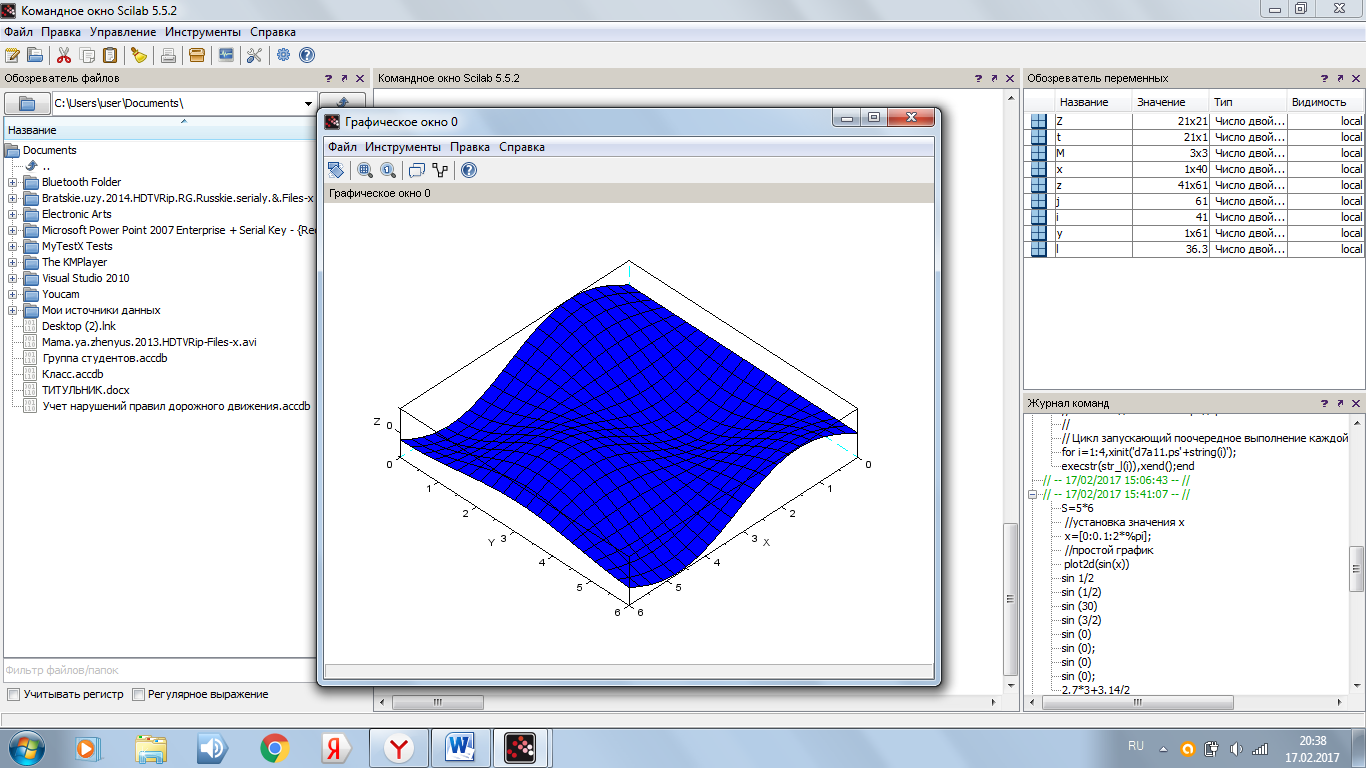Click help icon of variable browser panel
The width and height of the screenshot is (1366, 768).
click(x=1324, y=78)
